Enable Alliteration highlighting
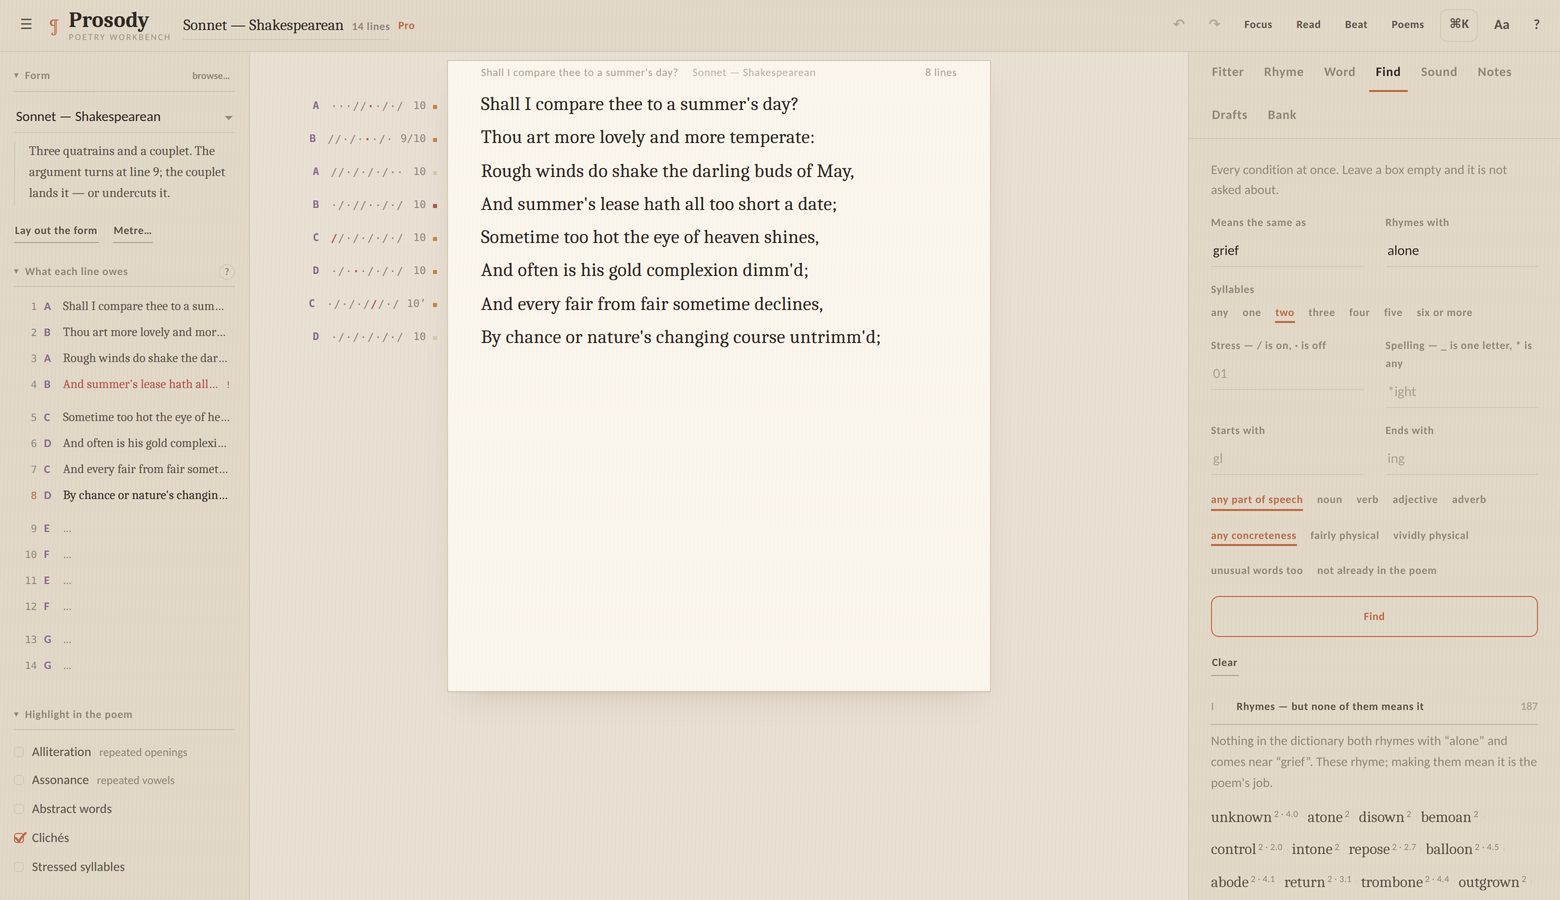Viewport: 1560px width, 900px height. coord(19,752)
